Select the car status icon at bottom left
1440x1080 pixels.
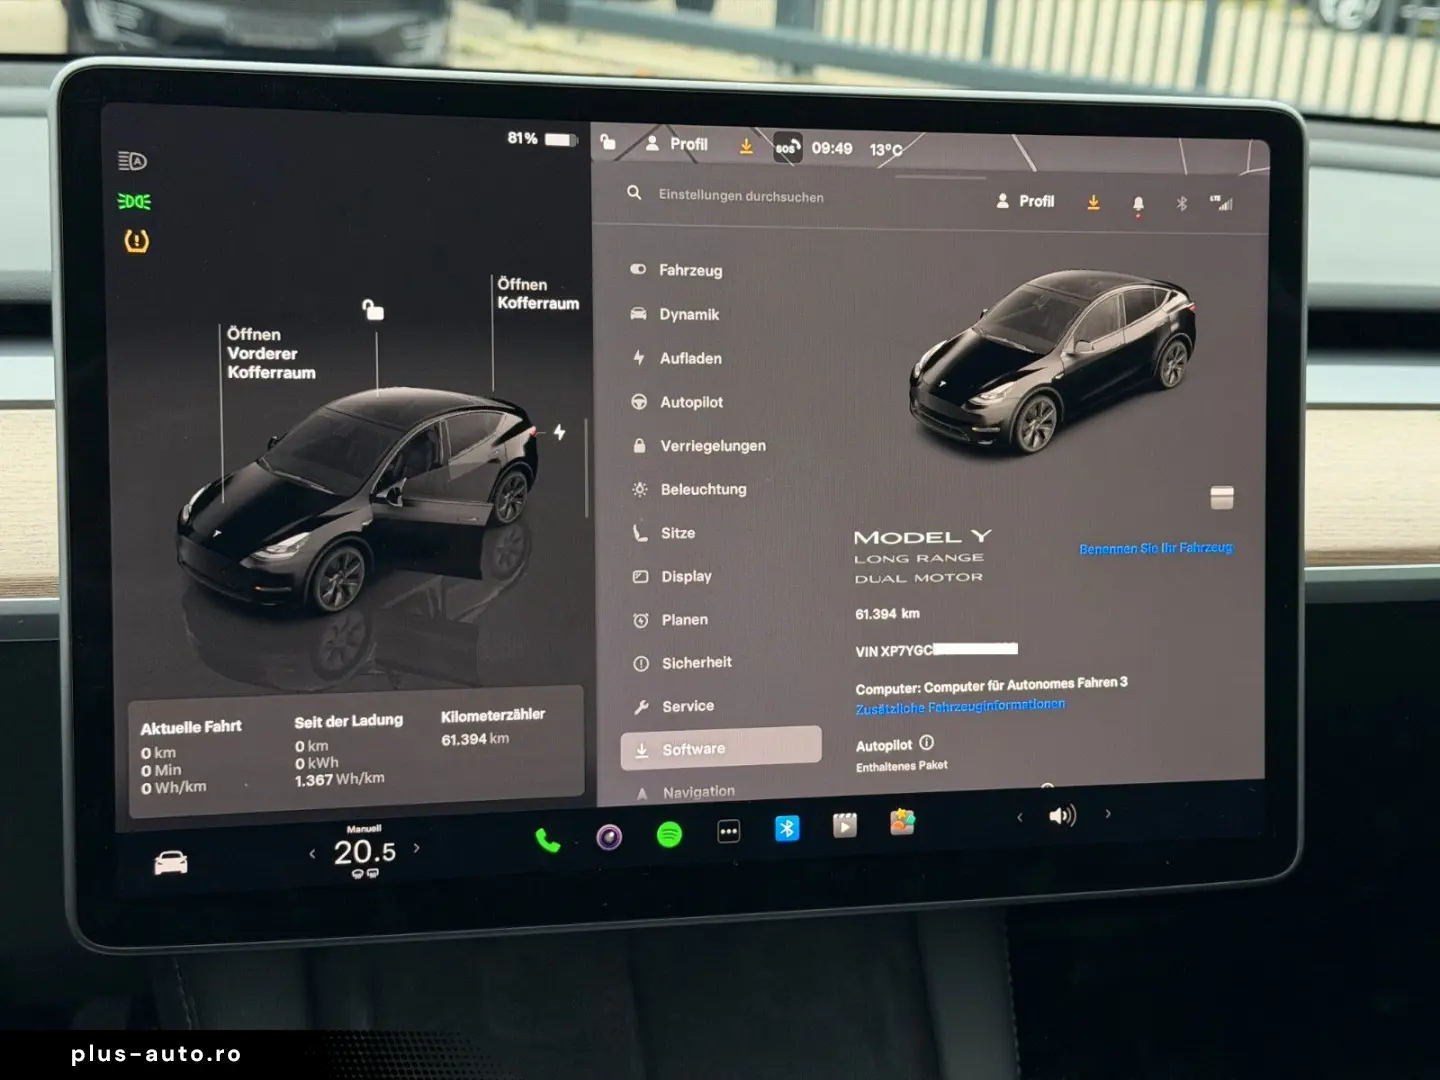tap(170, 860)
